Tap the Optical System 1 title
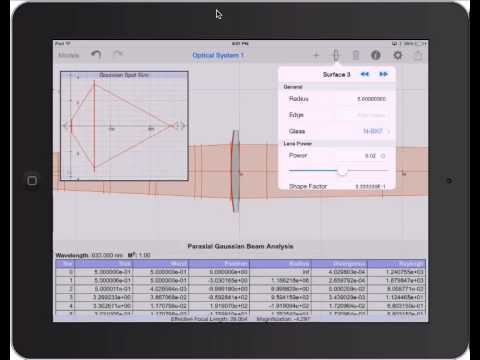Image resolution: width=480 pixels, height=360 pixels. tap(218, 55)
